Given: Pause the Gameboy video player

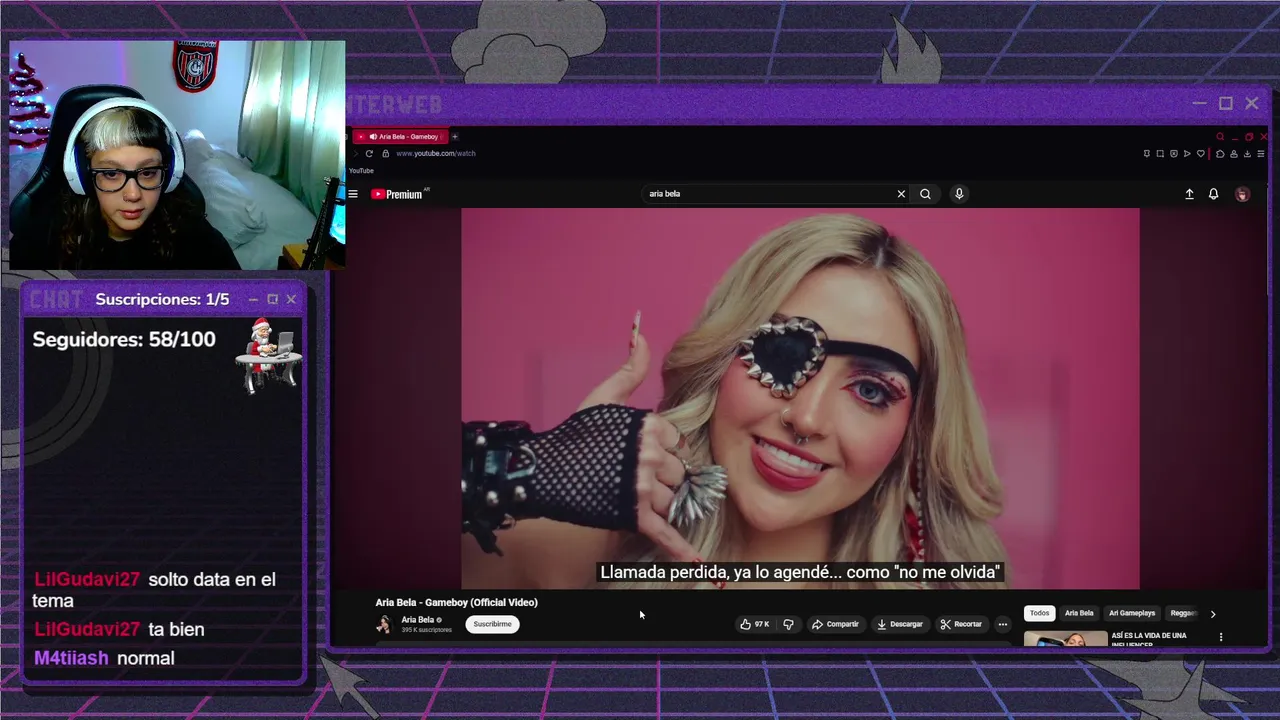Looking at the screenshot, I should (800, 398).
